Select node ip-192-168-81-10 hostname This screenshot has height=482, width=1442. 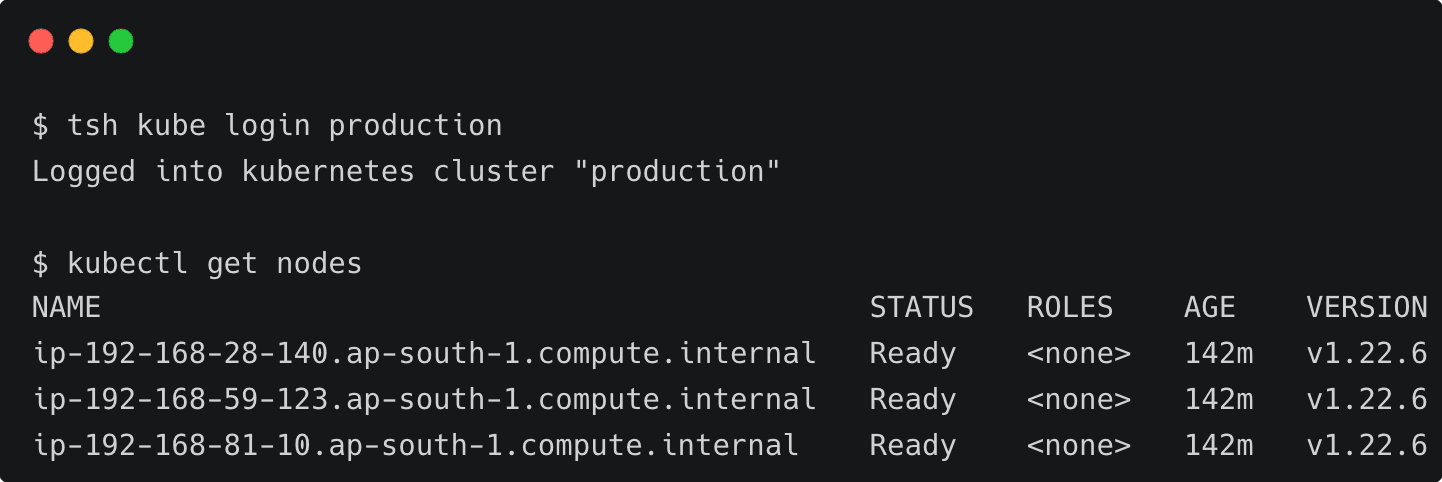[415, 446]
